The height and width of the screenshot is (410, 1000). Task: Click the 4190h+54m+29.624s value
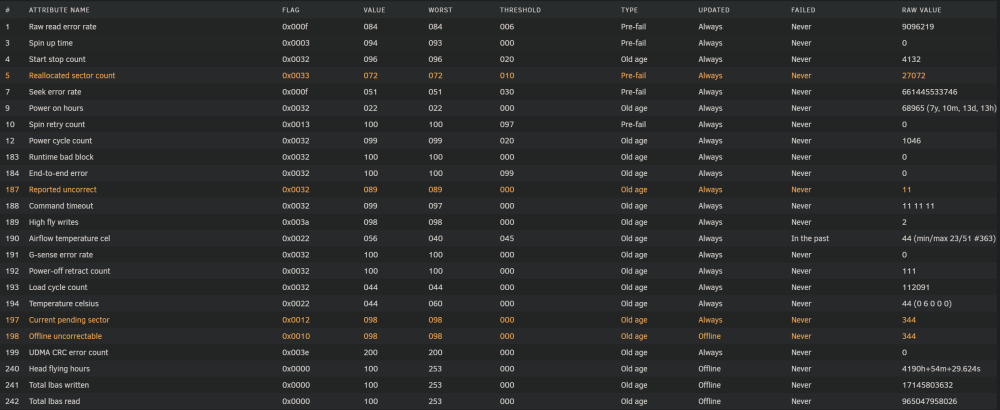pos(941,369)
